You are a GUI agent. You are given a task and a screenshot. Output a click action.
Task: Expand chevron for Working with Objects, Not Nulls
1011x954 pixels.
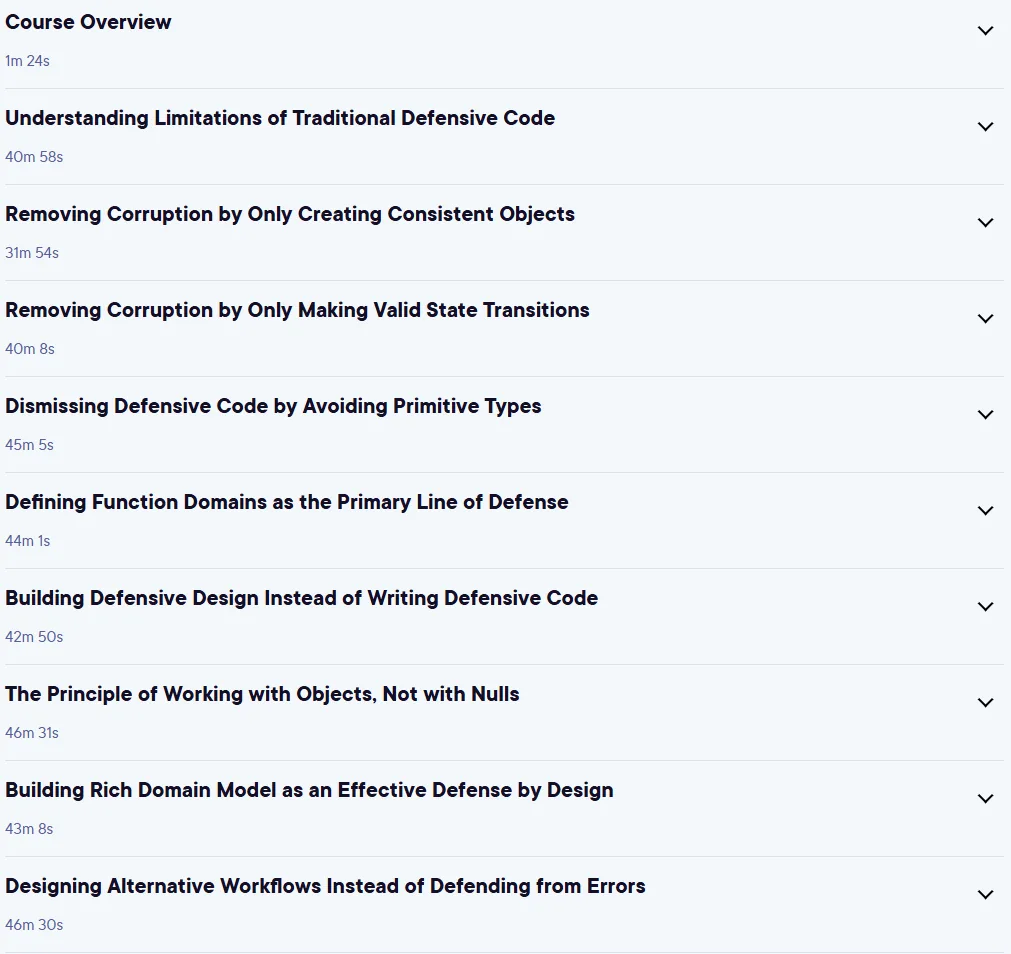pyautogui.click(x=985, y=703)
